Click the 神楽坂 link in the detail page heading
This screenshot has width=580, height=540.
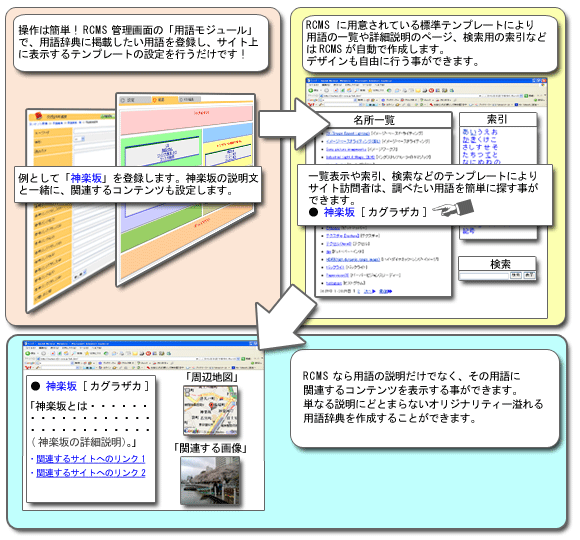(x=61, y=386)
